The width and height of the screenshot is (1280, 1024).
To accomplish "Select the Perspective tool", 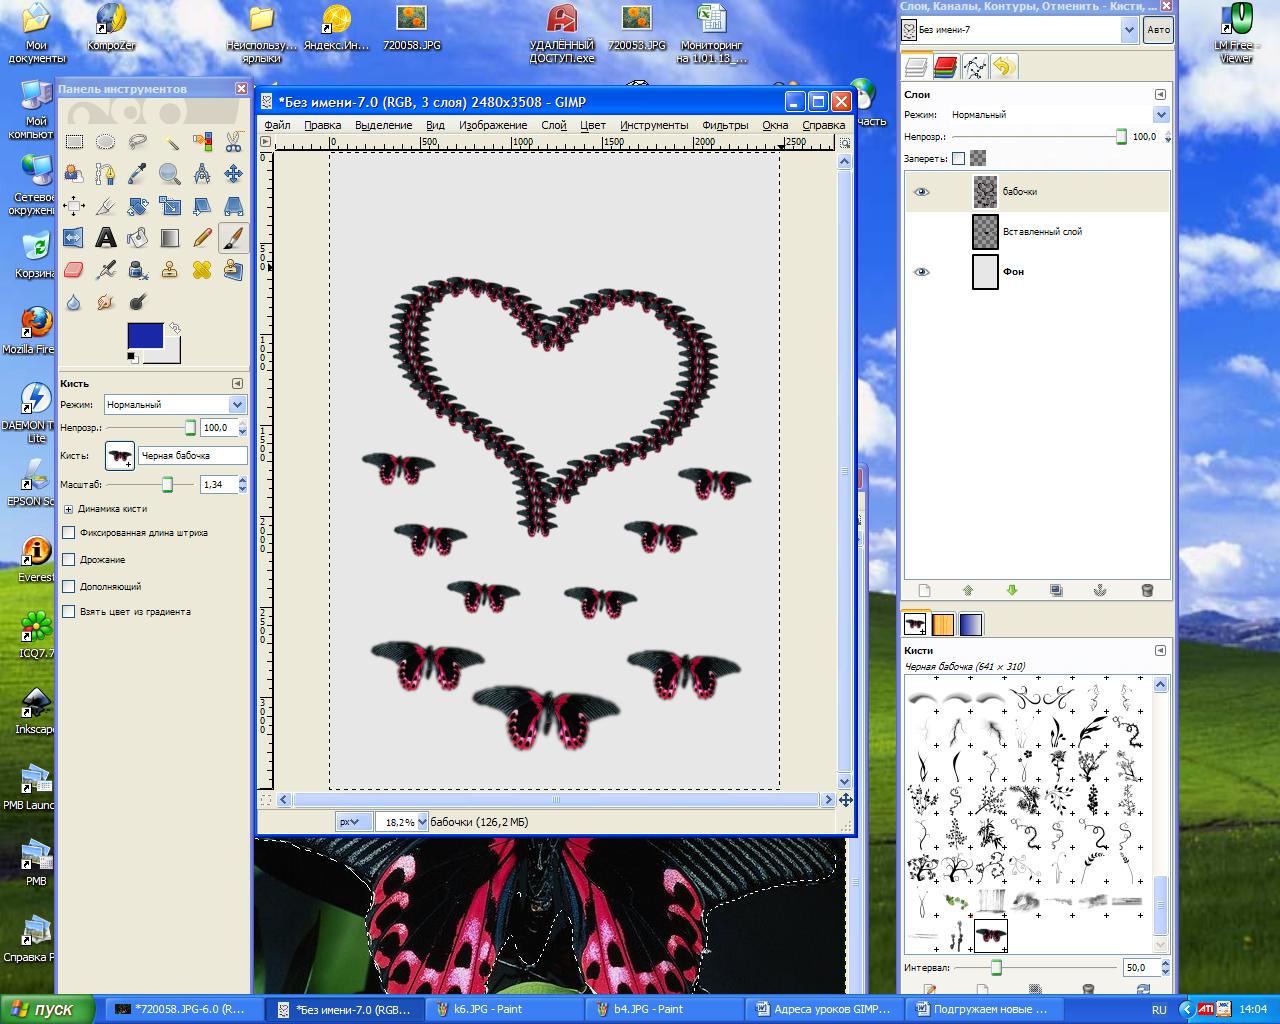I will (234, 206).
